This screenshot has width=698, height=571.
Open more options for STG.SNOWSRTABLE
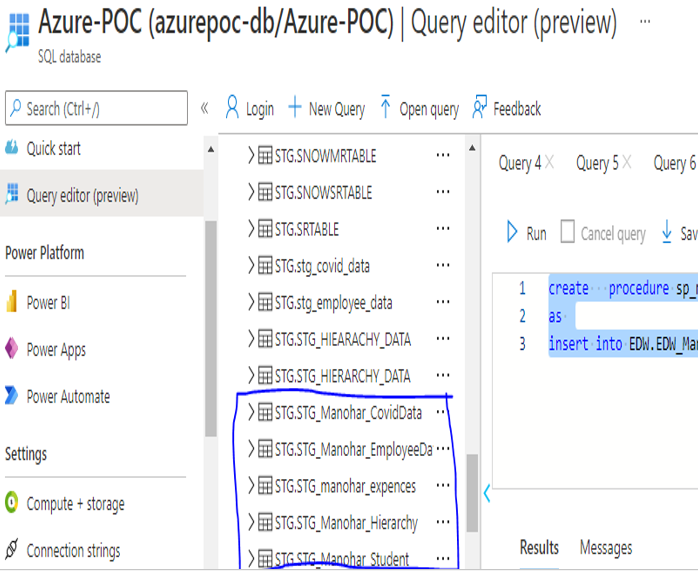tap(443, 192)
